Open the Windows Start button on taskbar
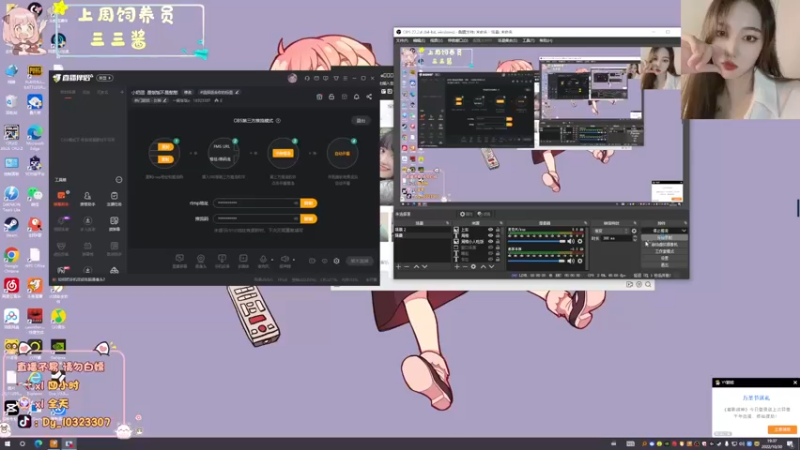 click(7, 444)
